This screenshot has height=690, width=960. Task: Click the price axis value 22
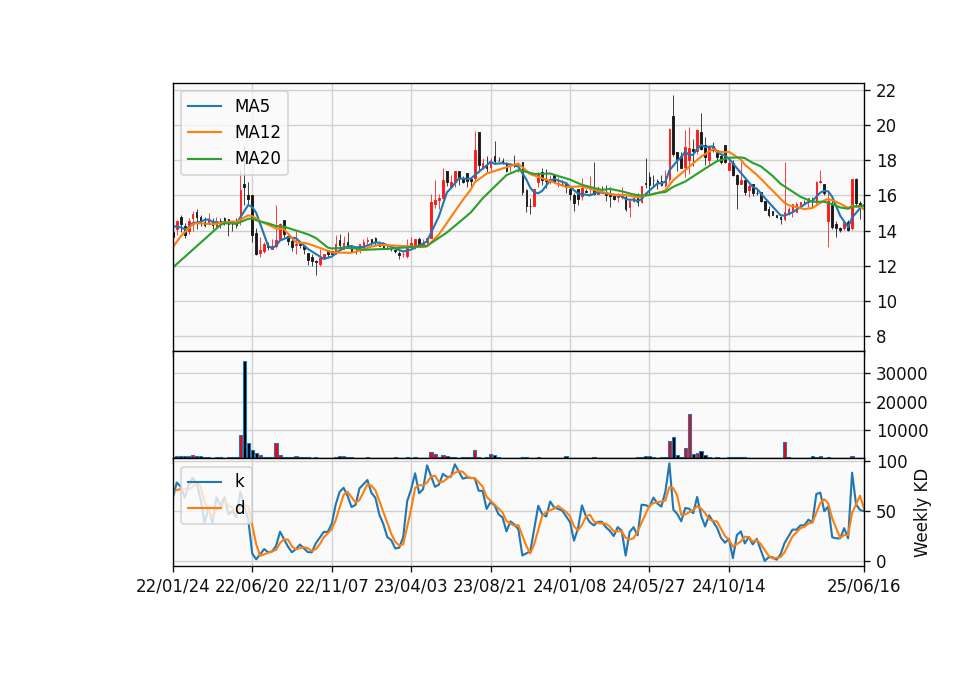point(886,91)
